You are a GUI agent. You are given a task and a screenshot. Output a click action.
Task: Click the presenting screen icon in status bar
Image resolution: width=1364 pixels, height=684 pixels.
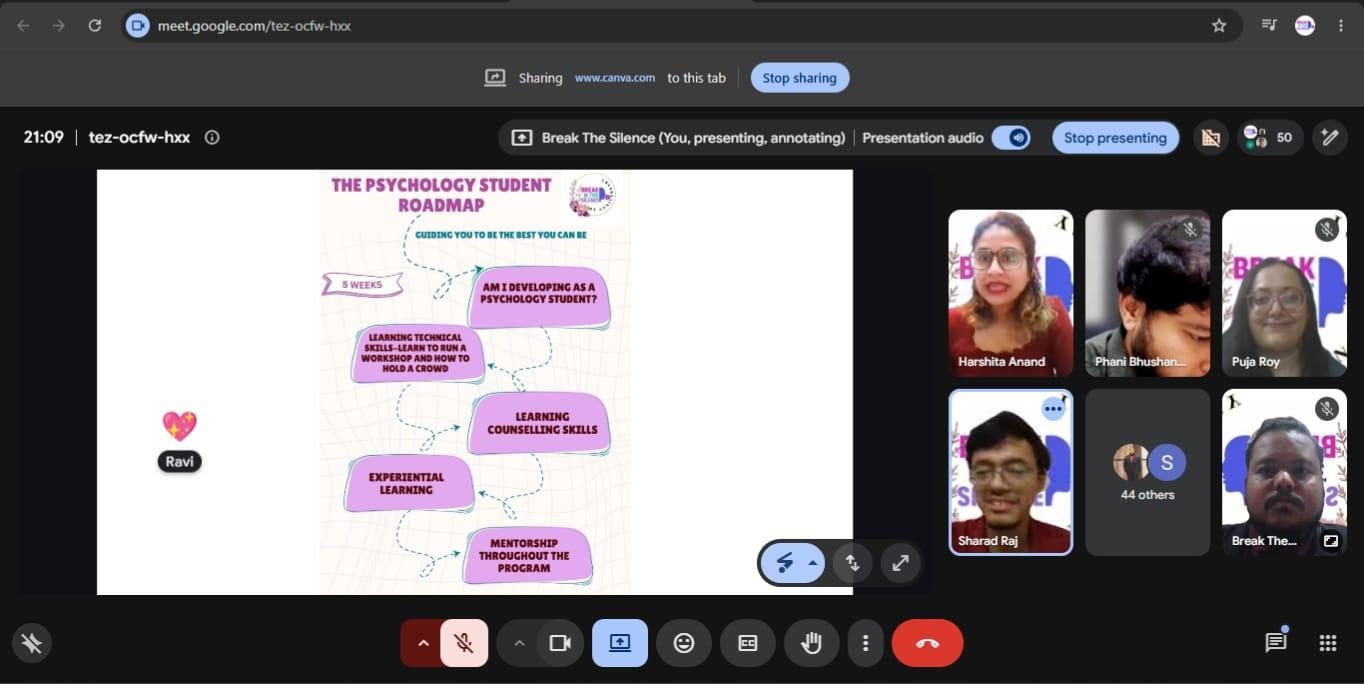[x=521, y=138]
